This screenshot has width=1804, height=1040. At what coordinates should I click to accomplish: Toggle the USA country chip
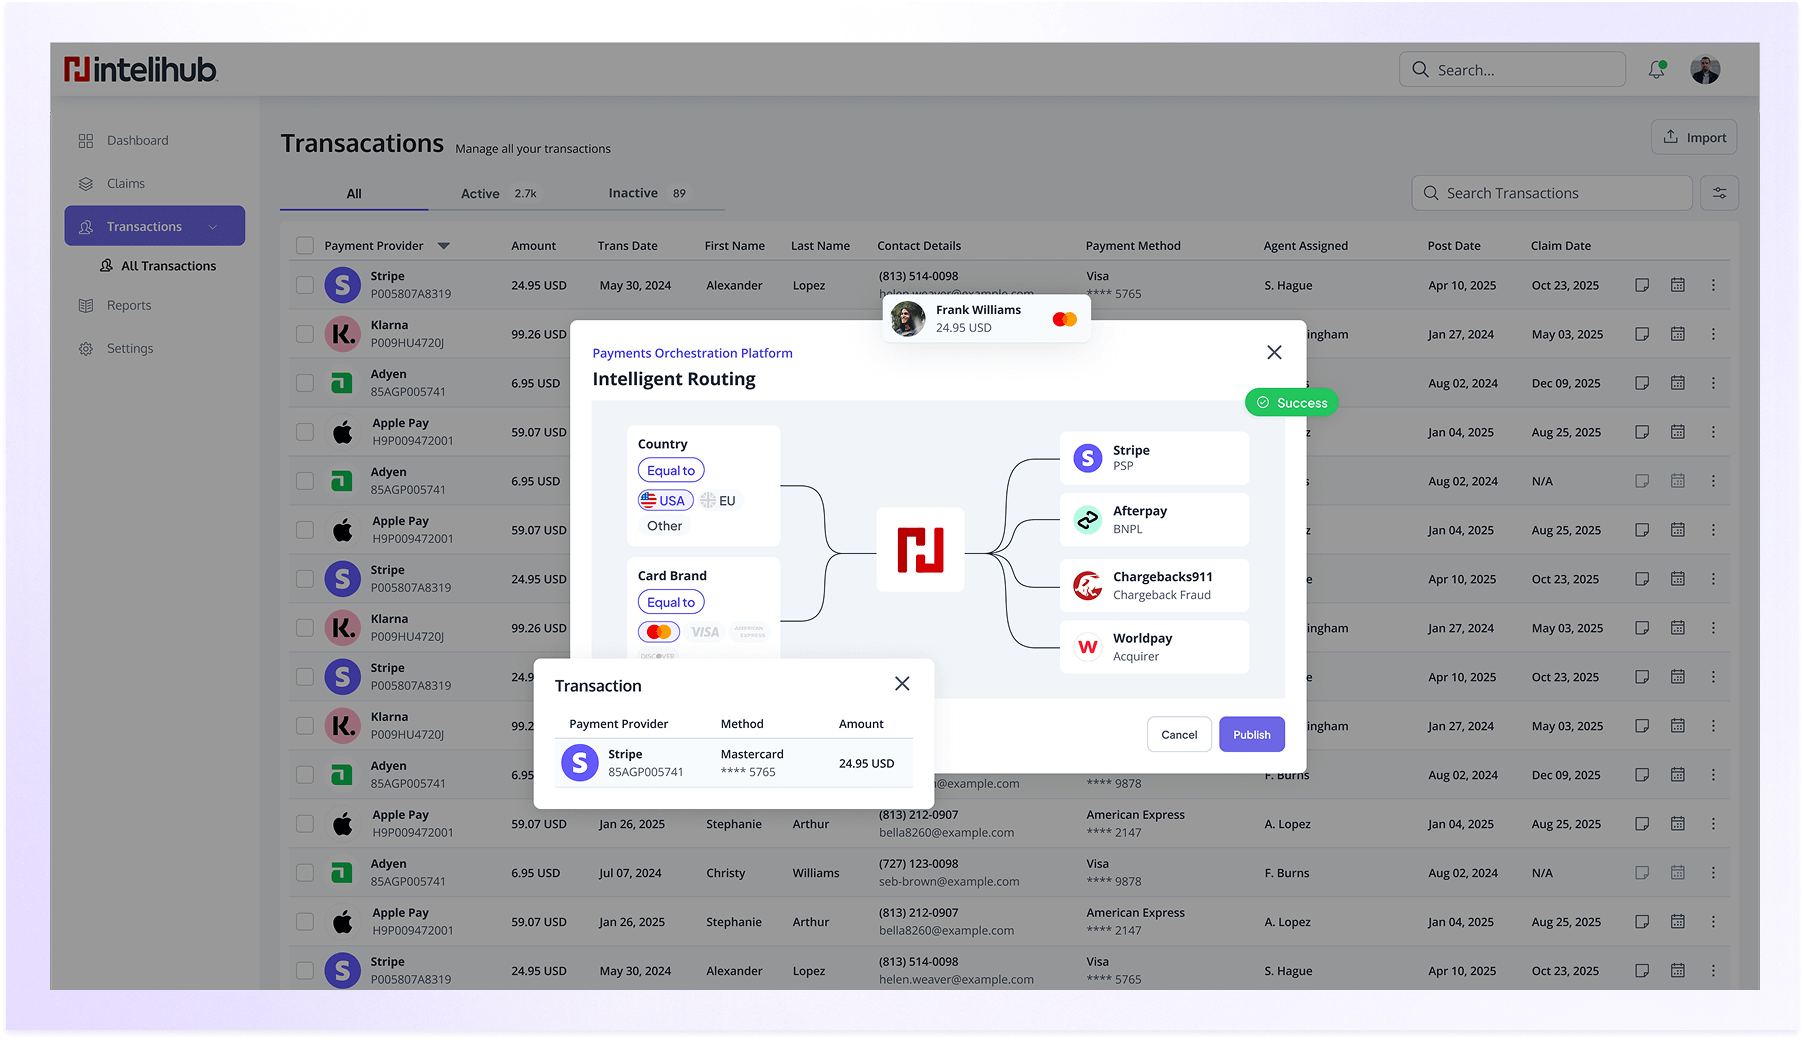pyautogui.click(x=665, y=500)
